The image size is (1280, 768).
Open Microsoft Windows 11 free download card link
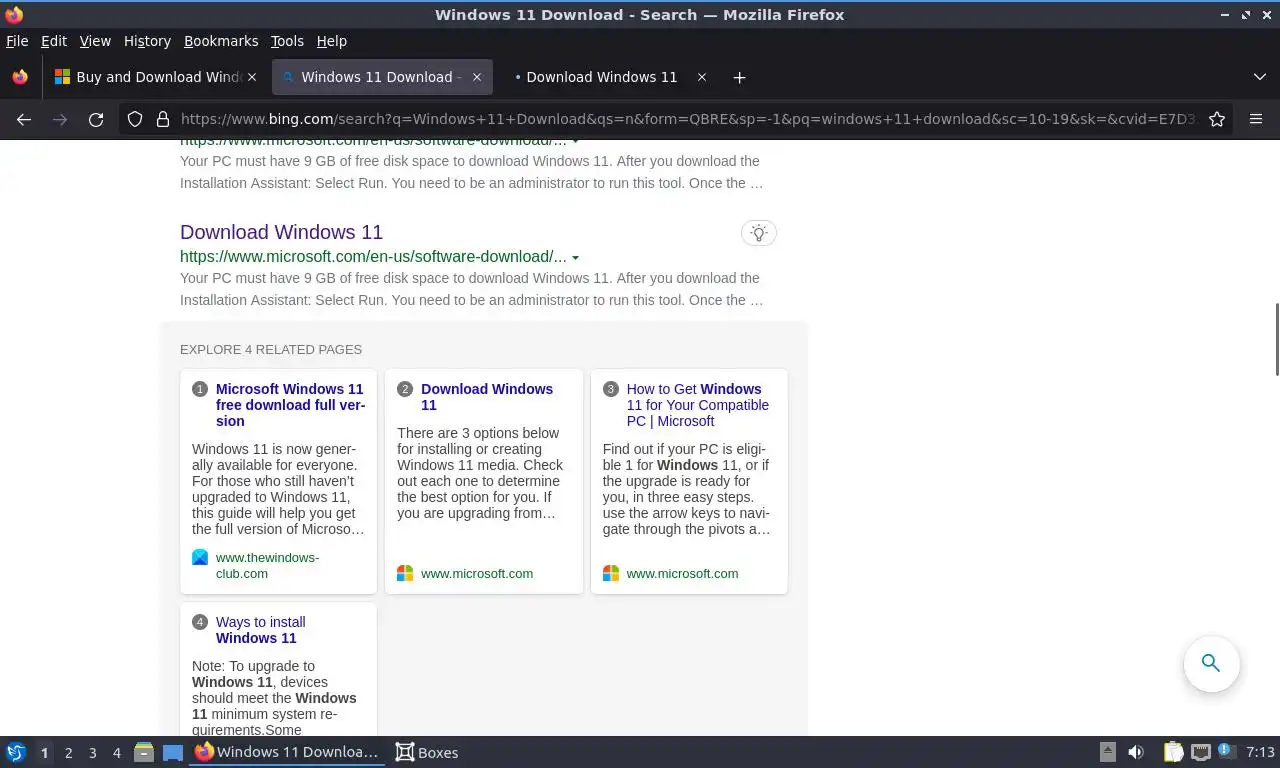coord(291,405)
